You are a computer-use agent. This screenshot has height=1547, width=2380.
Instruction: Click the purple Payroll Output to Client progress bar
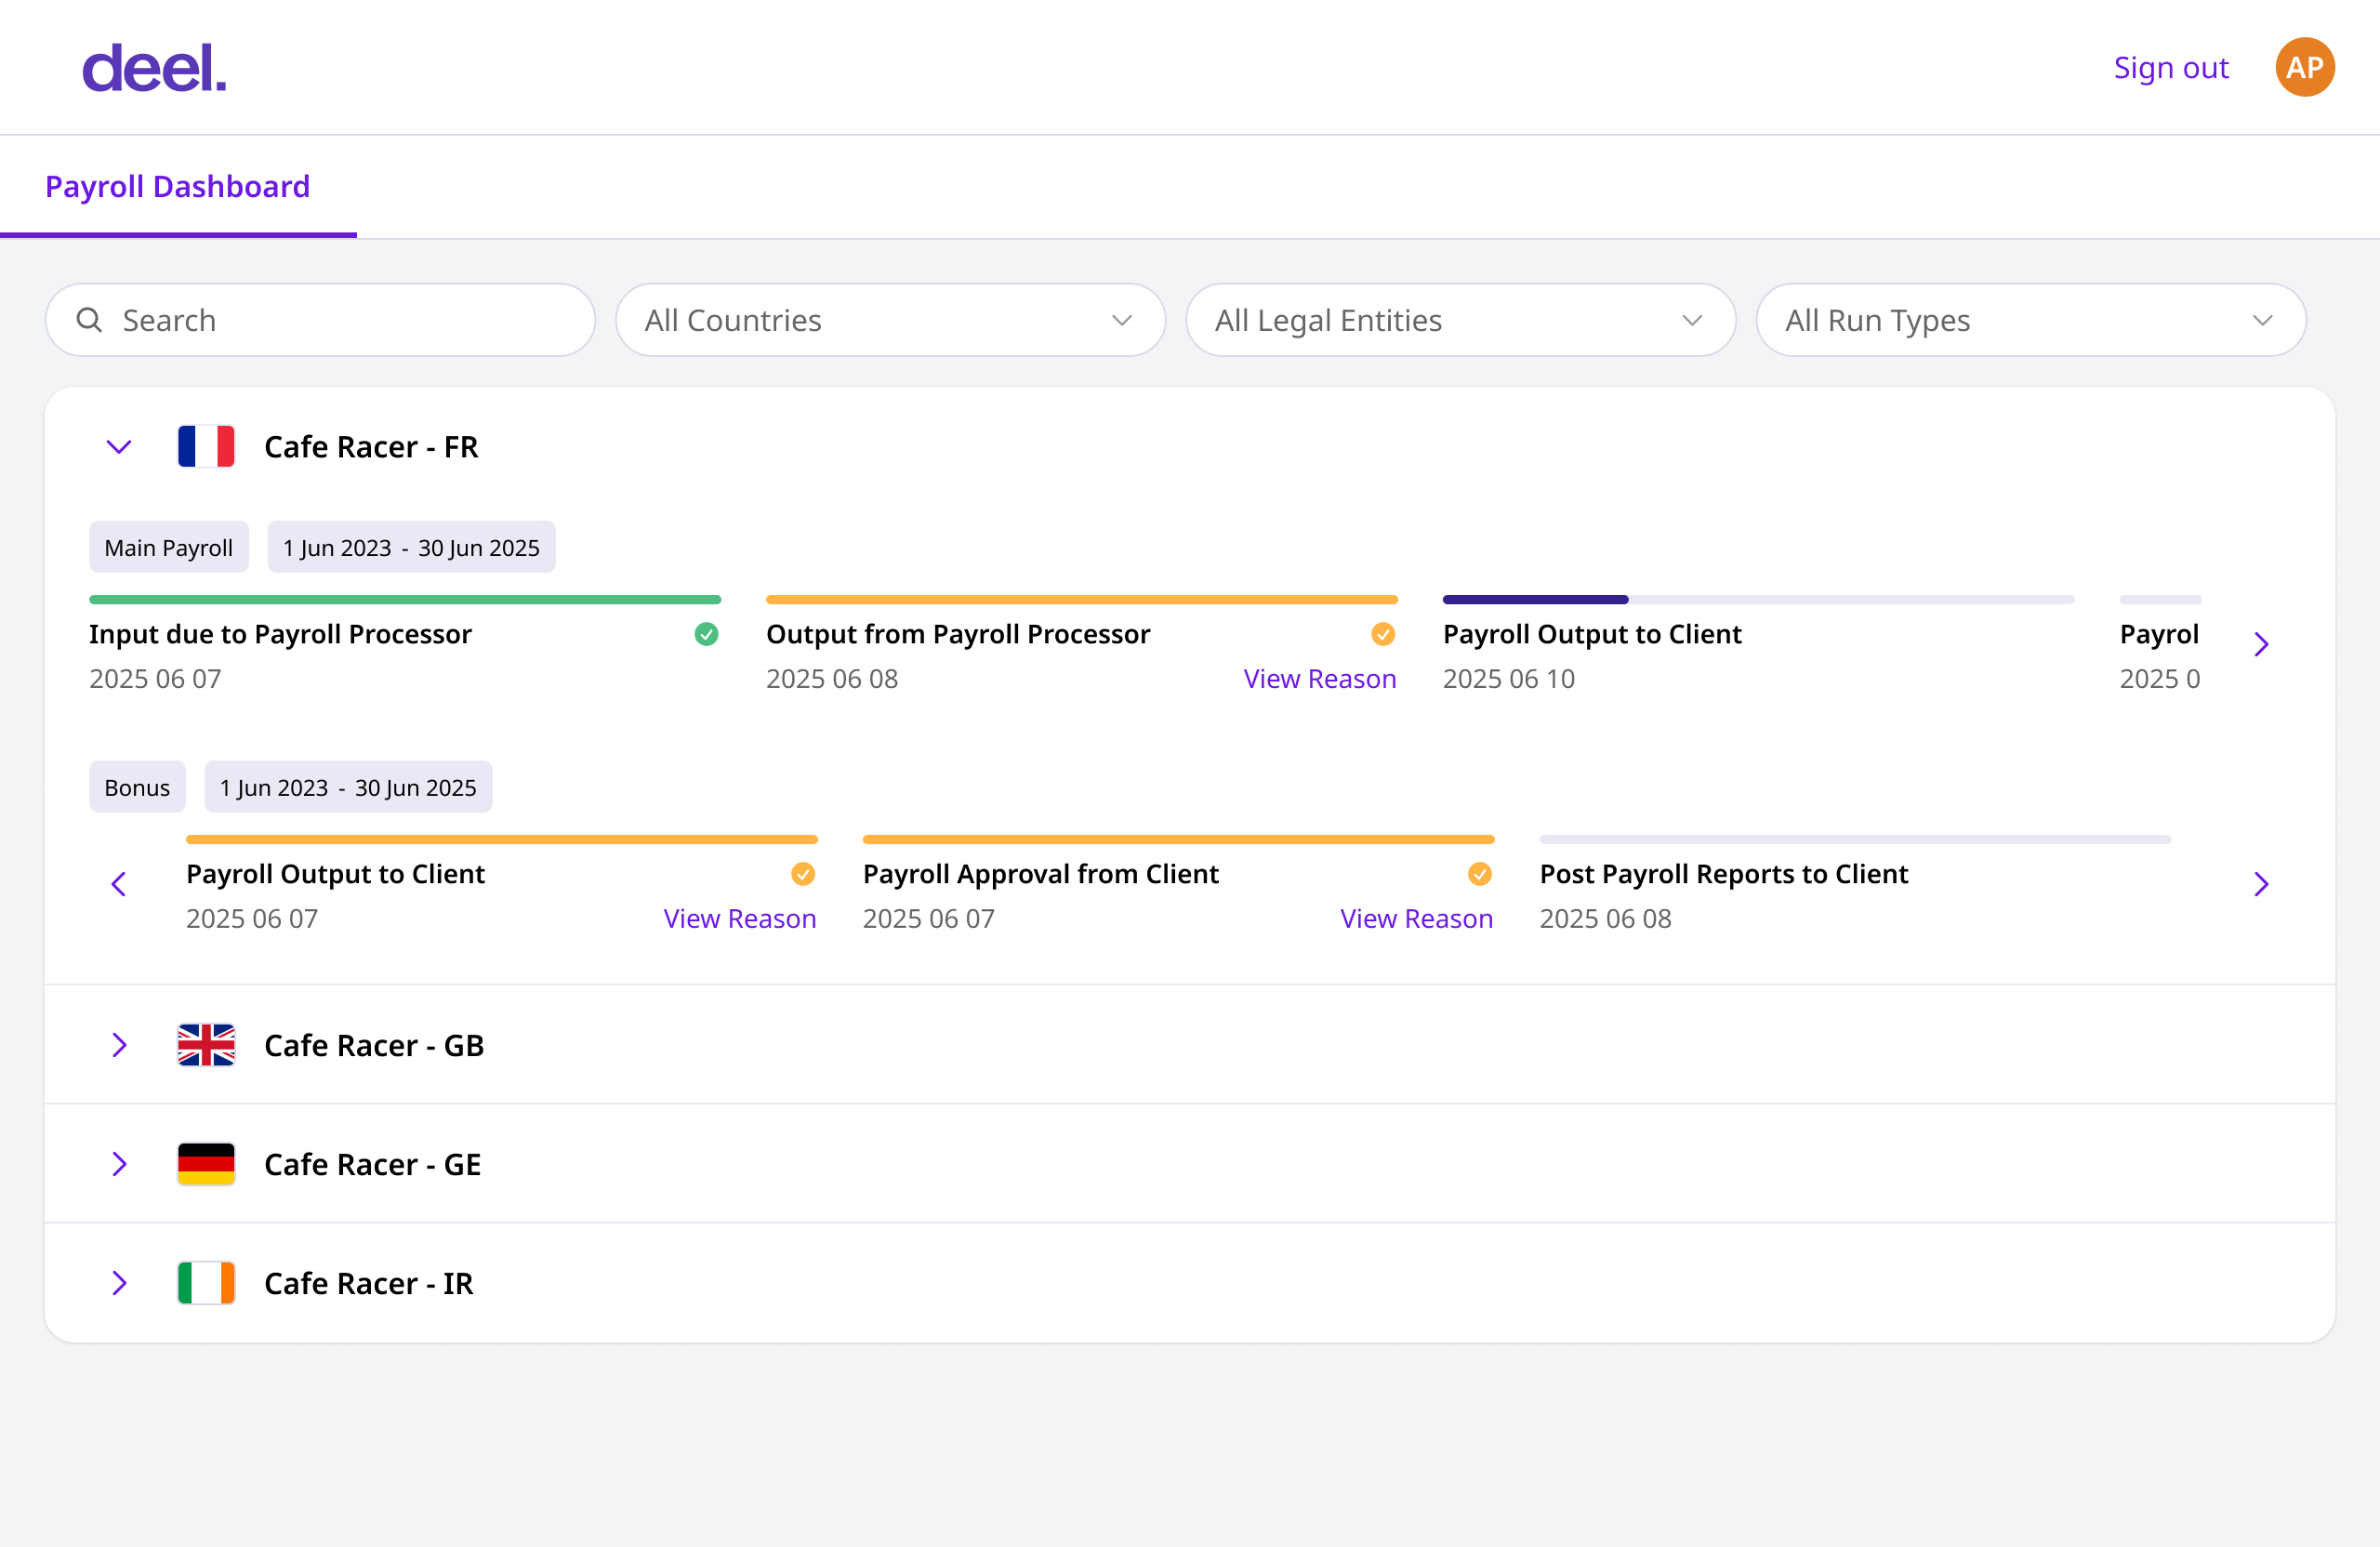coord(1758,600)
